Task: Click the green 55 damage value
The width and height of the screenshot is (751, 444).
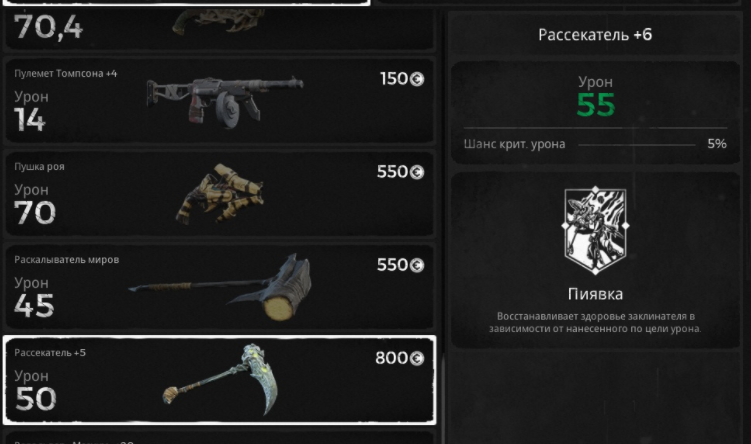Action: 595,105
